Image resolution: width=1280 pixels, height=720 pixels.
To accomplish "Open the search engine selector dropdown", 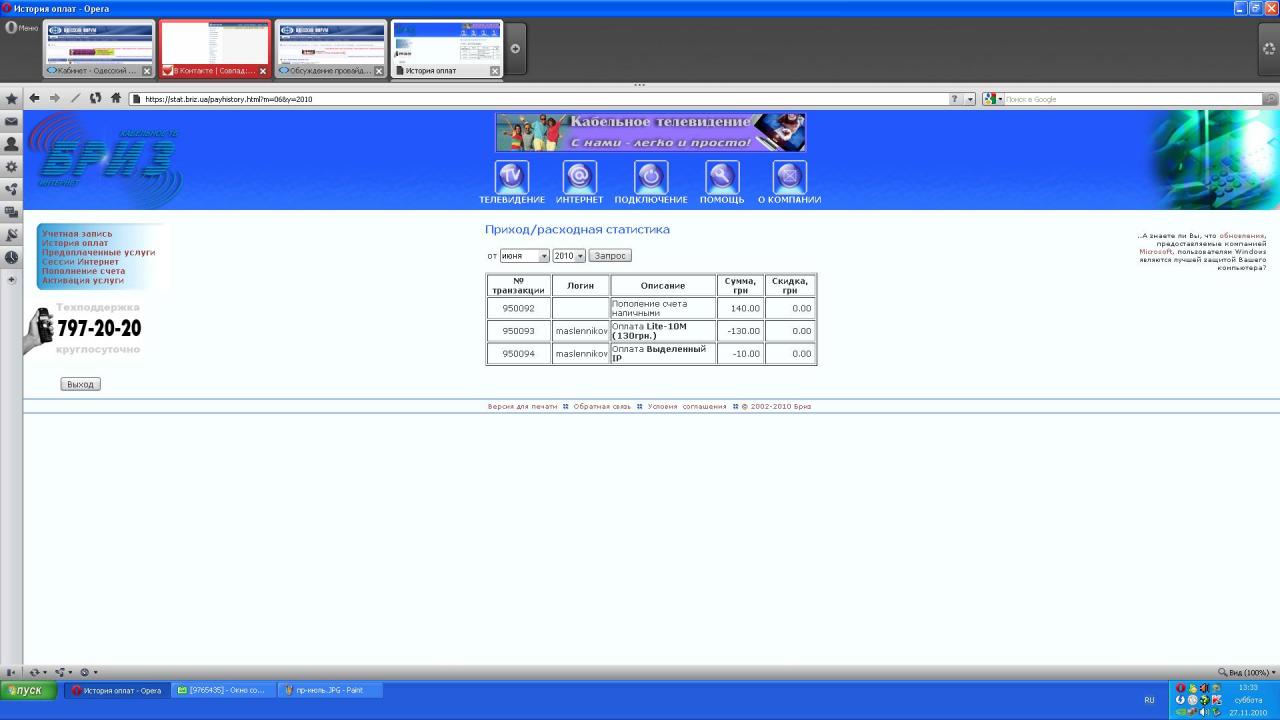I will click(x=993, y=99).
